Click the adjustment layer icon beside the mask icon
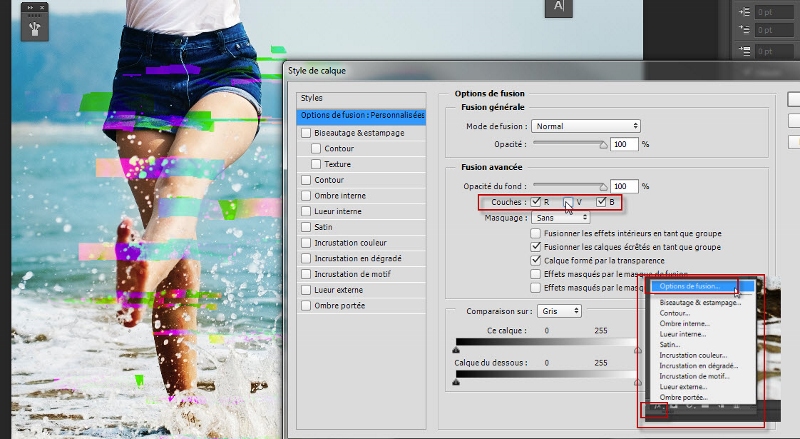The width and height of the screenshot is (800, 439). pyautogui.click(x=690, y=408)
